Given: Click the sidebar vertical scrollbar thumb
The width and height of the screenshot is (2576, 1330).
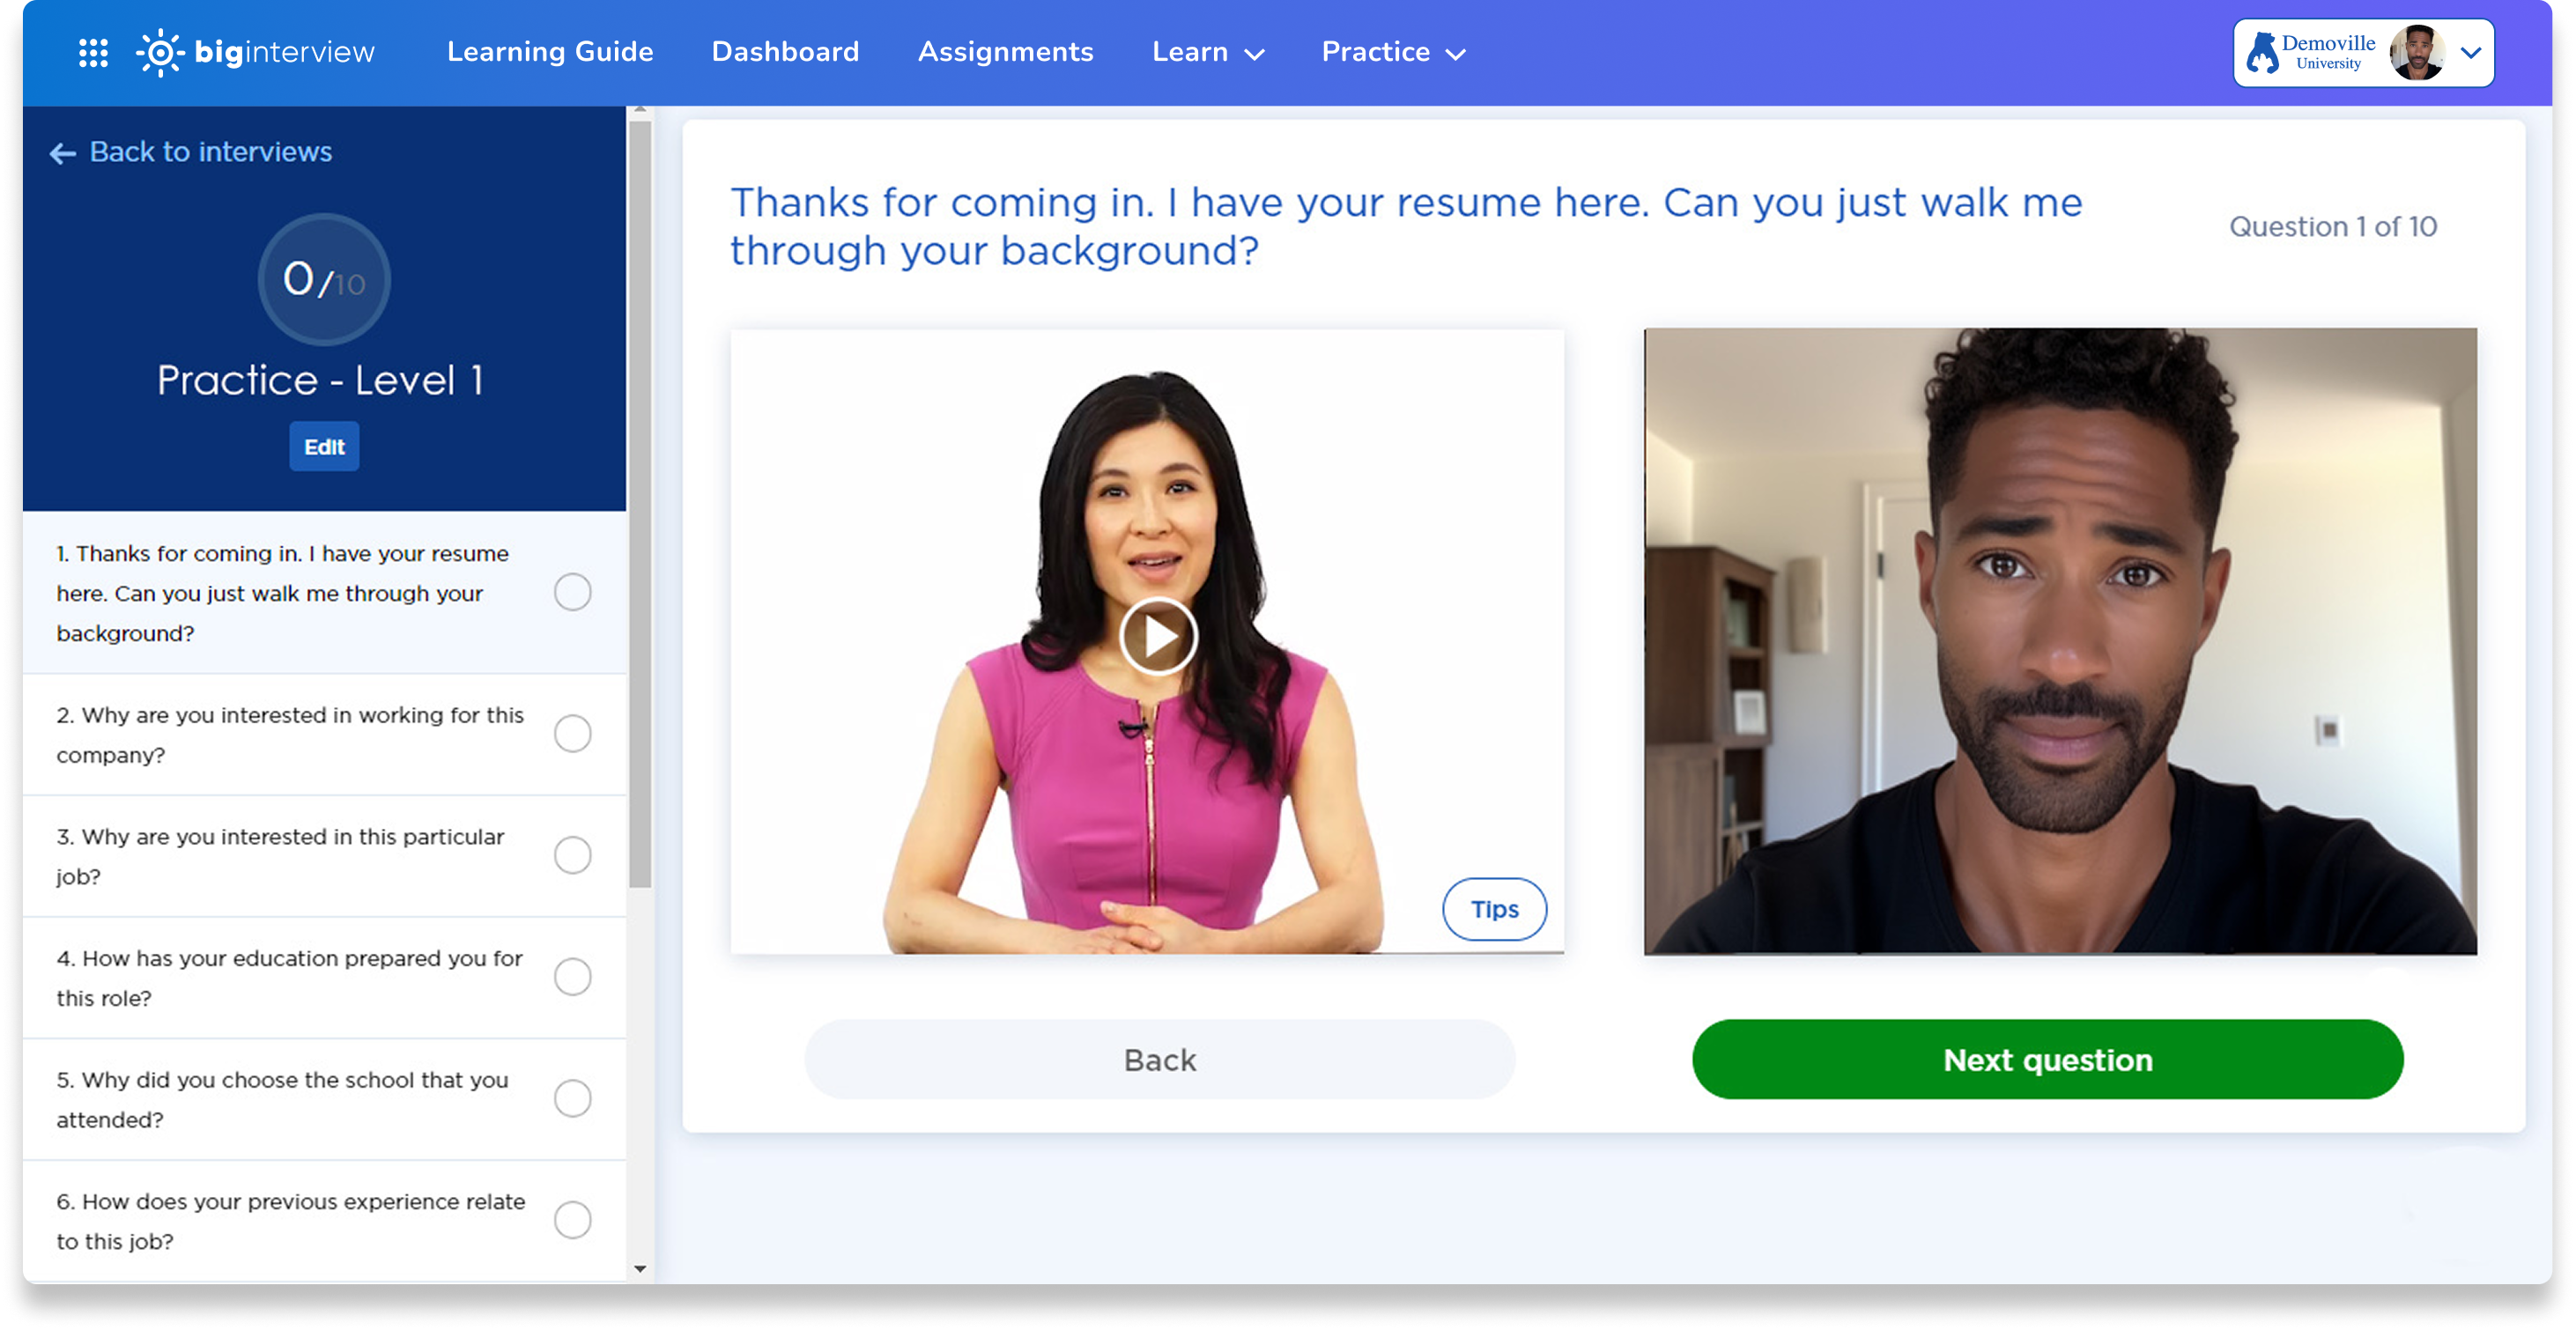Looking at the screenshot, I should [x=640, y=500].
